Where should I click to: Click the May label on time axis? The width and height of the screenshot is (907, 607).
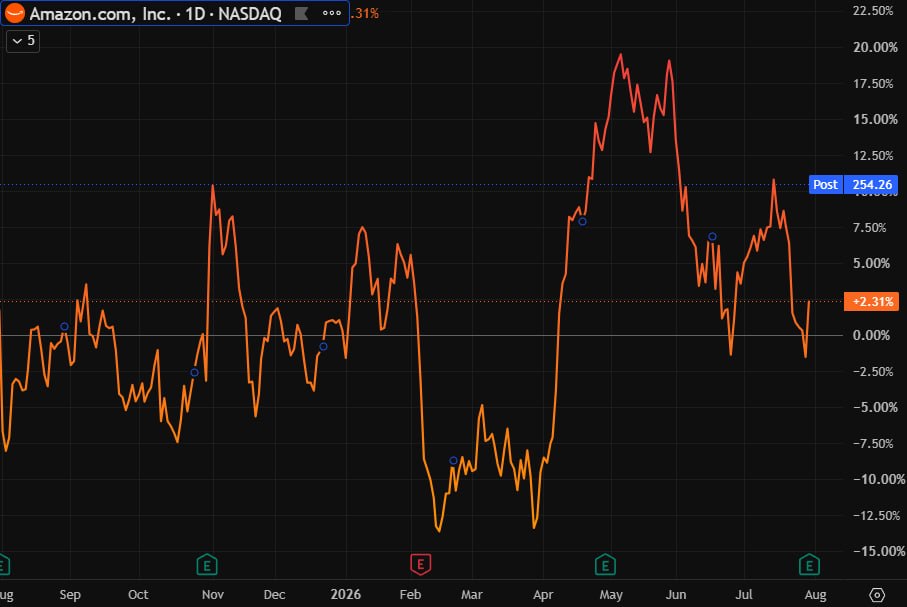point(611,595)
